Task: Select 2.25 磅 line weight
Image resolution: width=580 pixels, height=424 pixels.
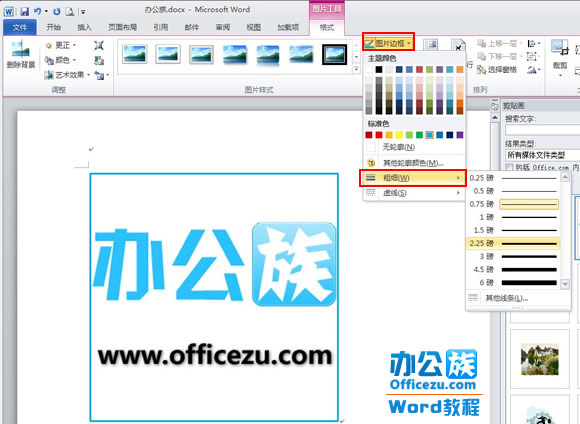Action: (x=513, y=243)
